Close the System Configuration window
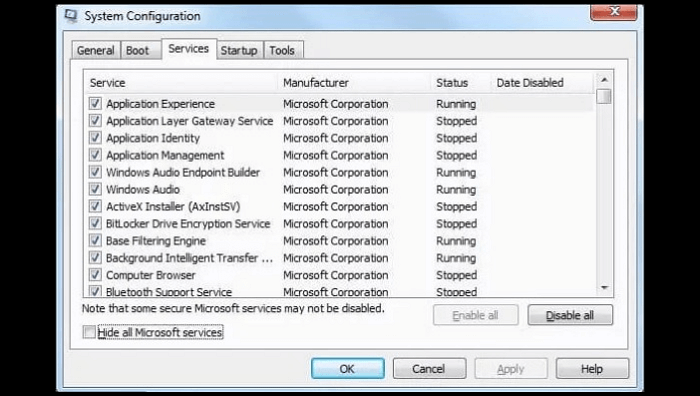The image size is (700, 396). [614, 11]
